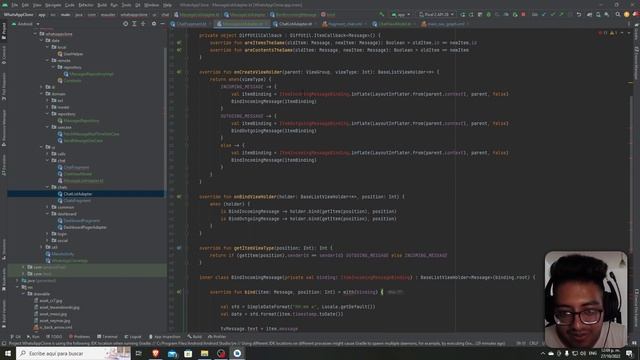Image resolution: width=640 pixels, height=360 pixels.
Task: Switch to fragment_chat.xml editor tab
Action: click(343, 24)
